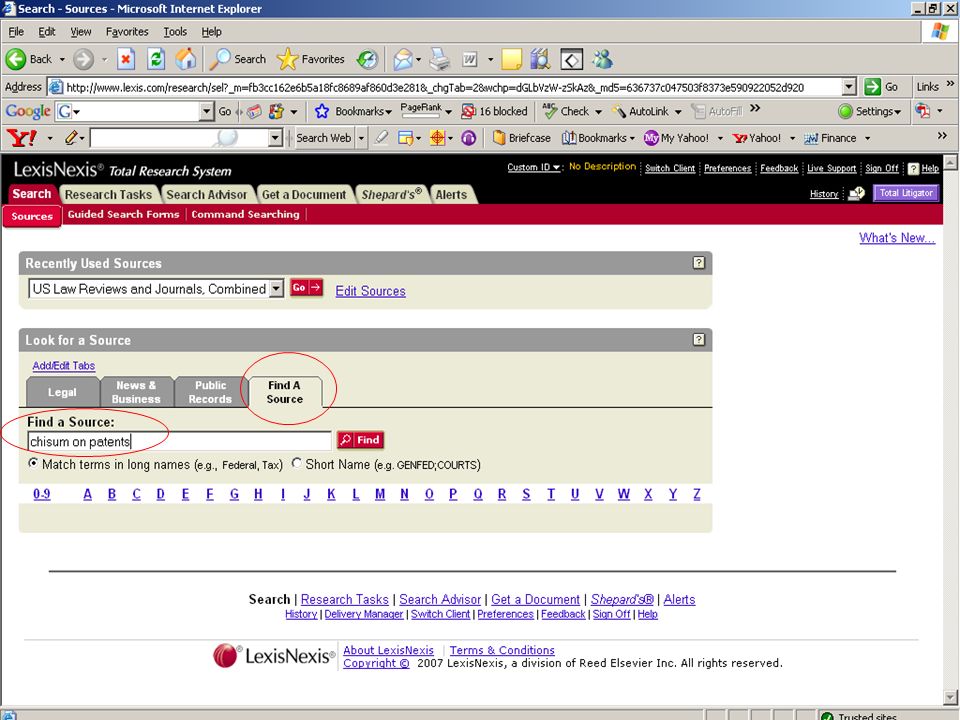The height and width of the screenshot is (720, 960).
Task: Click the red Go button for sources
Action: pyautogui.click(x=306, y=288)
